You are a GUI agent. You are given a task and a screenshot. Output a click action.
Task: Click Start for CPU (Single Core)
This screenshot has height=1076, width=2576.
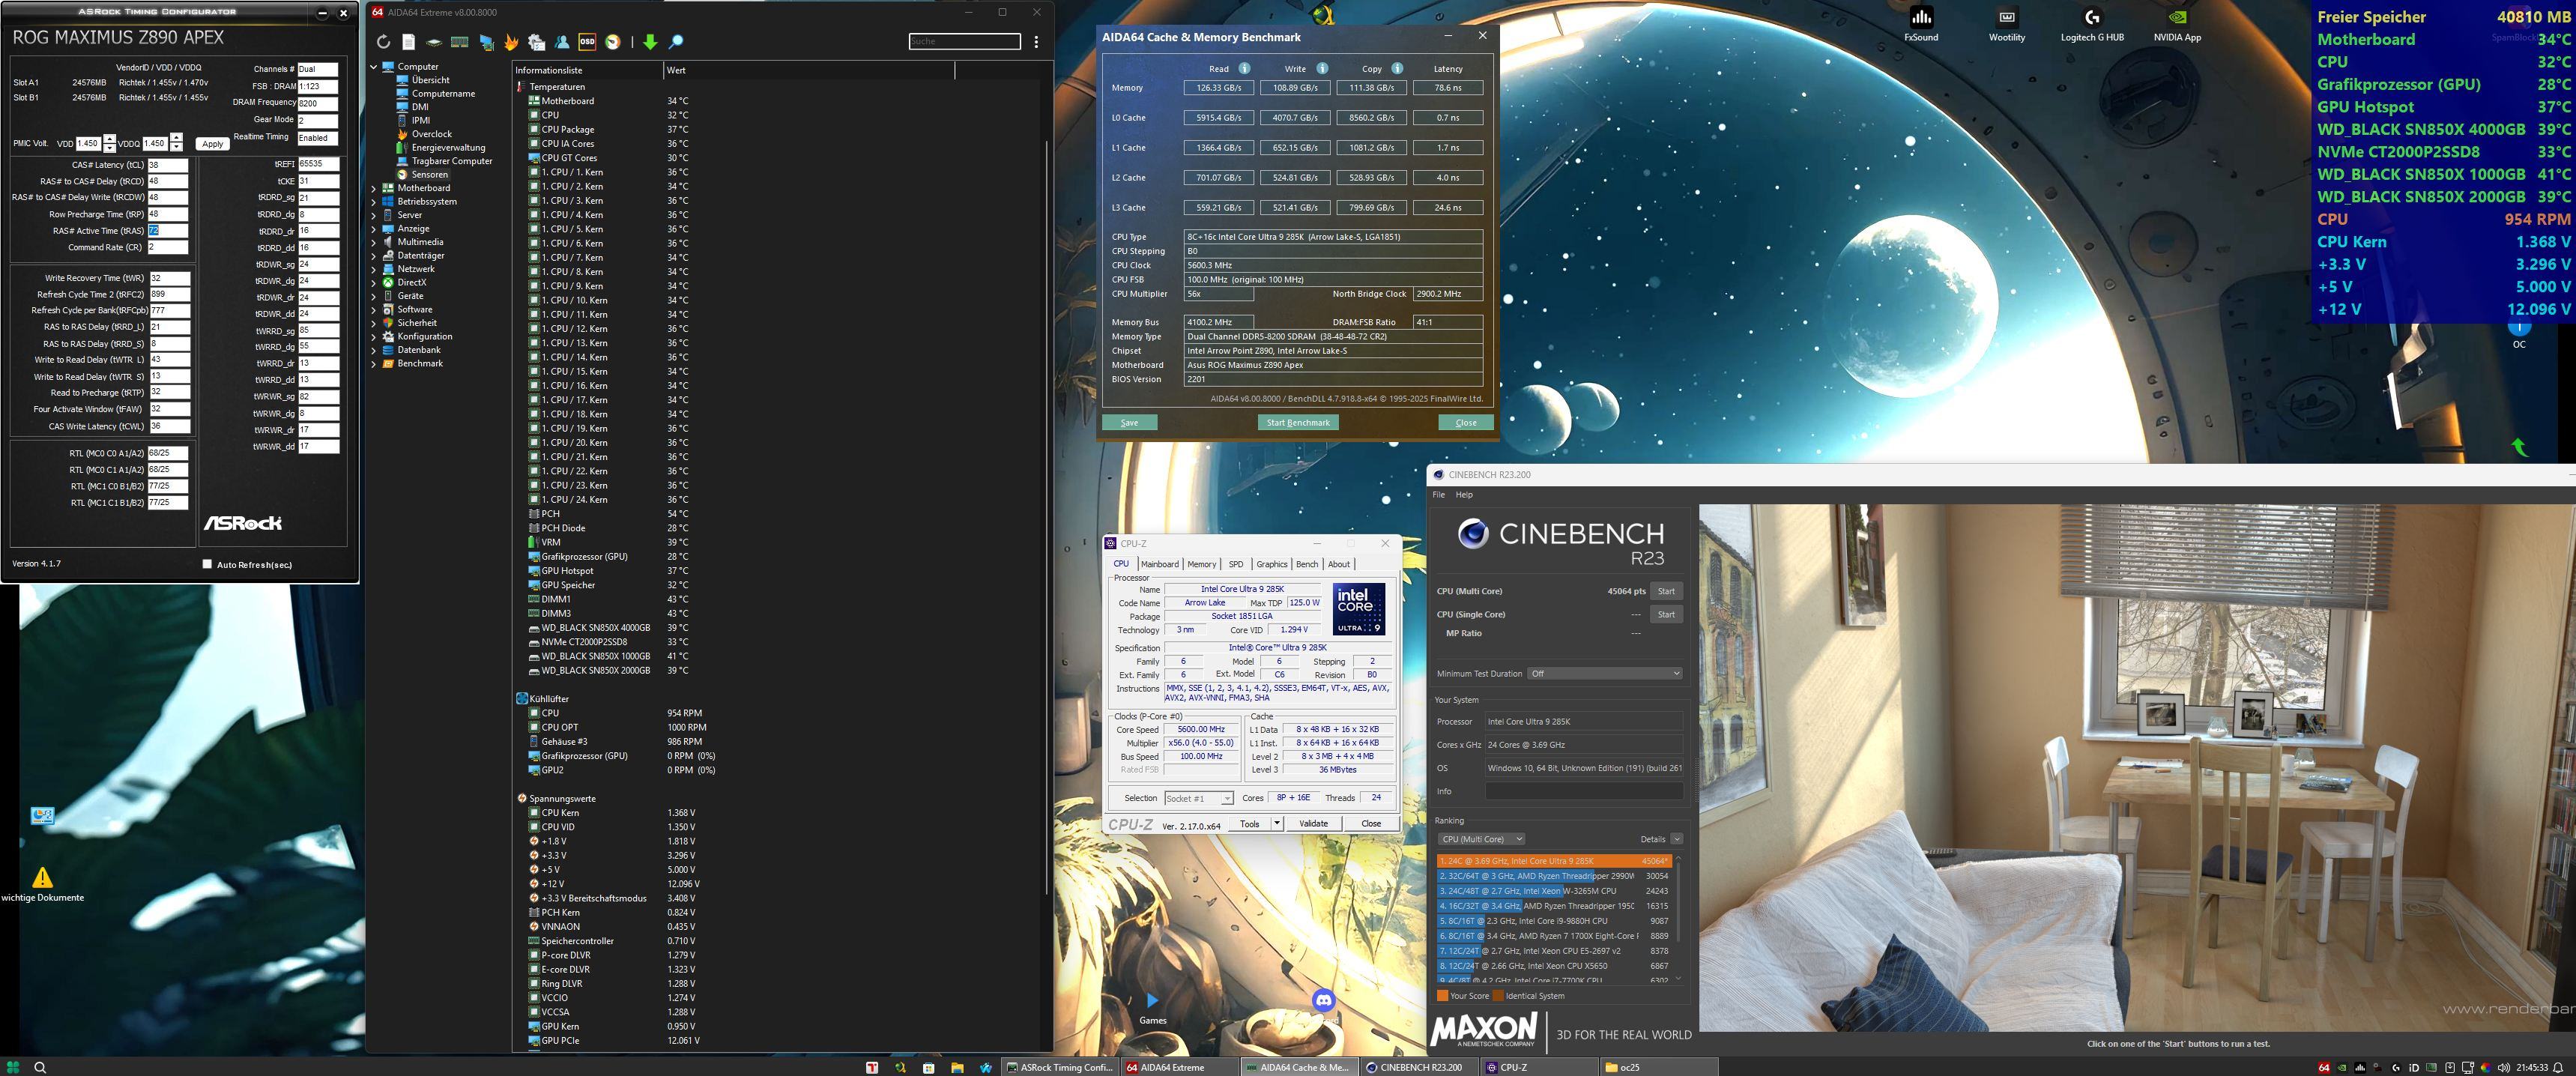point(1666,614)
